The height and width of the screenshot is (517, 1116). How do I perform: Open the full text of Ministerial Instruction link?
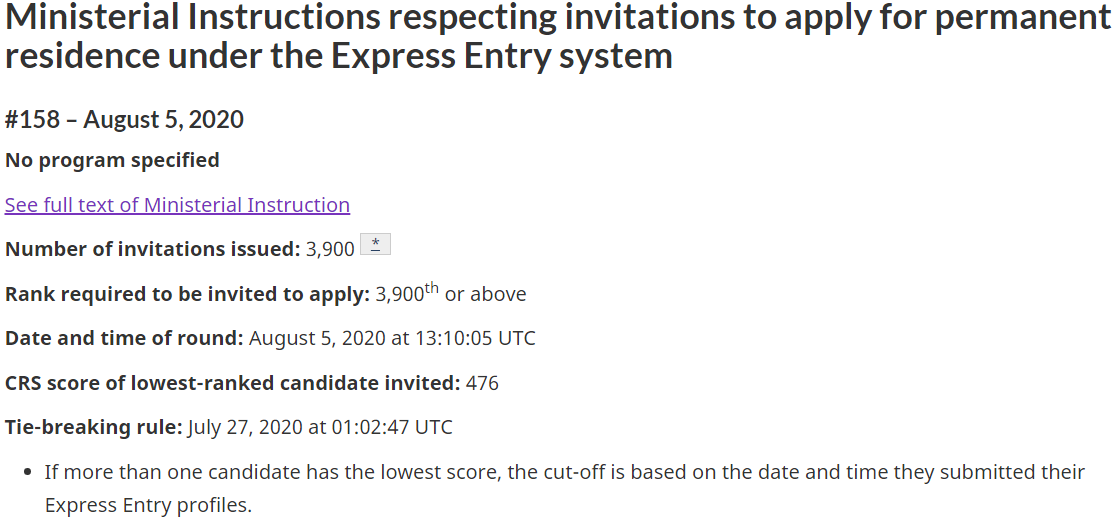tap(177, 205)
